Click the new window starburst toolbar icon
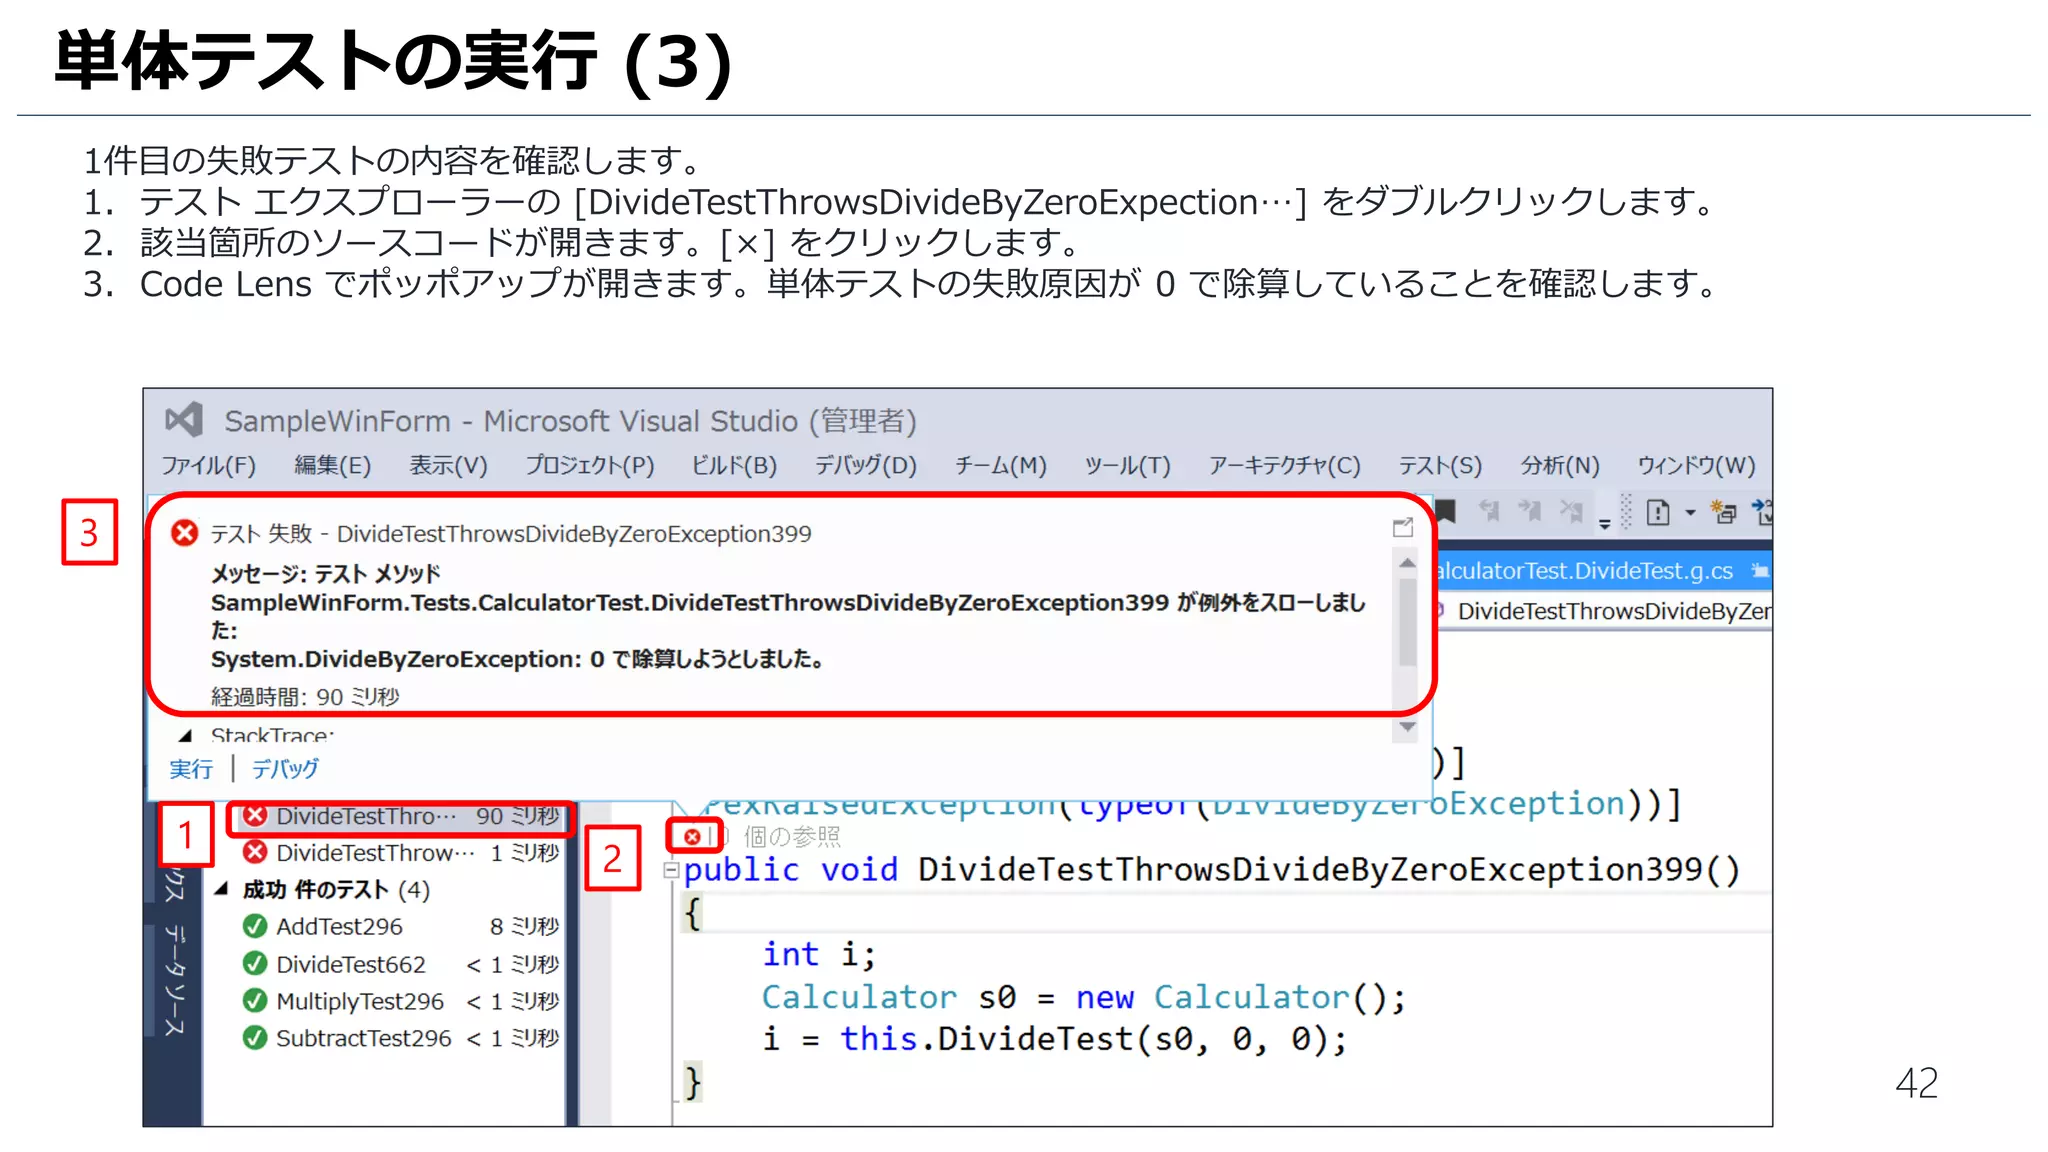 click(x=1723, y=513)
